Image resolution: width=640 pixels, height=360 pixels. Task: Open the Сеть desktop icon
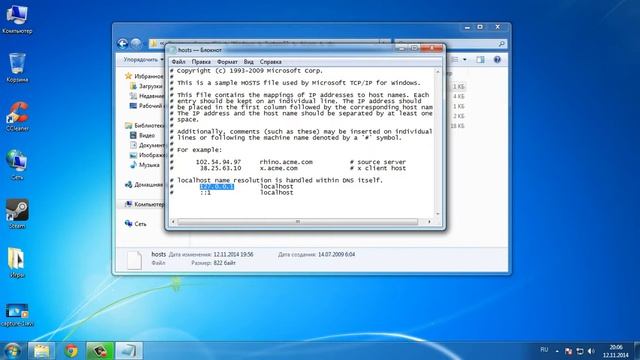click(x=17, y=165)
